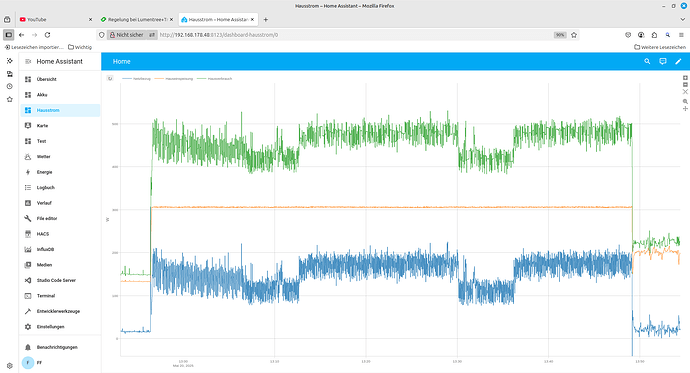The height and width of the screenshot is (373, 690).
Task: Open the Test dashboard
Action: click(60, 141)
